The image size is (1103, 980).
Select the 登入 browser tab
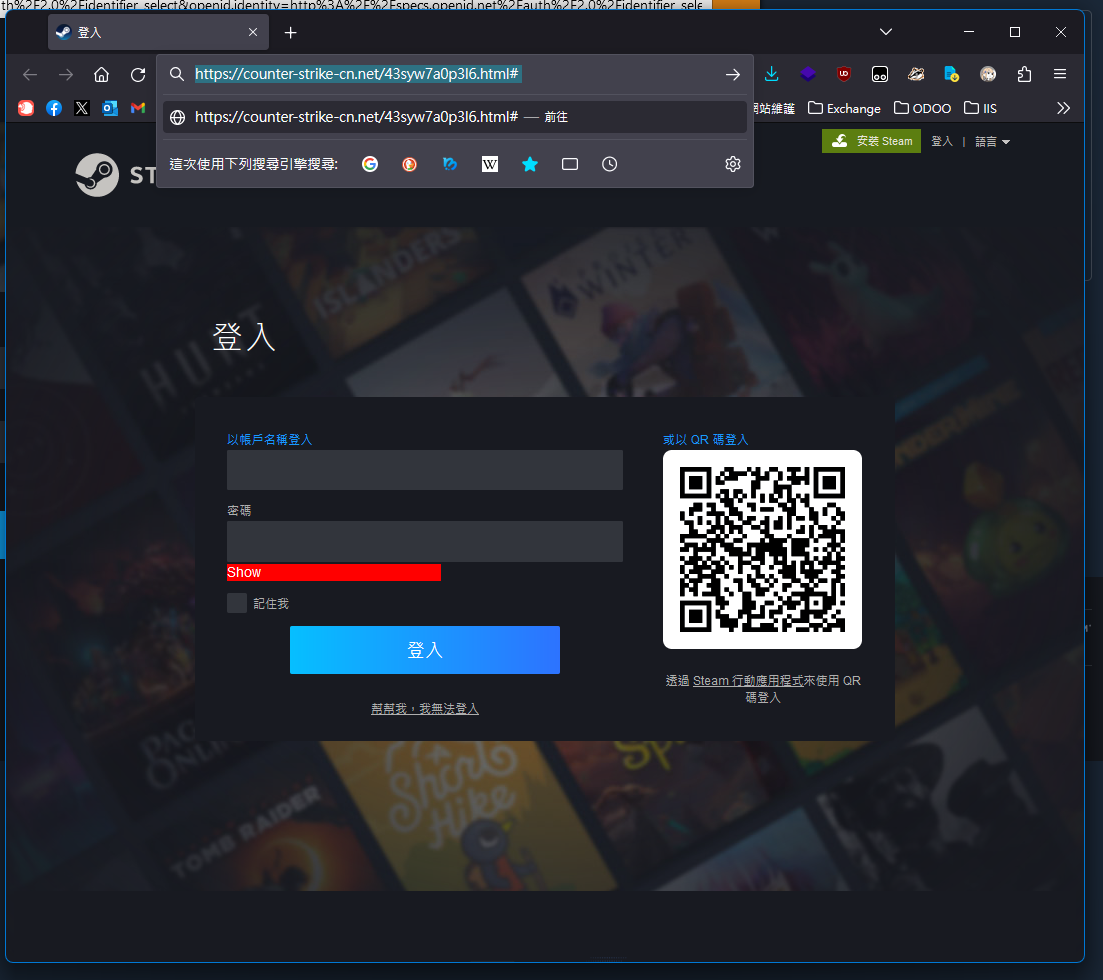(158, 32)
